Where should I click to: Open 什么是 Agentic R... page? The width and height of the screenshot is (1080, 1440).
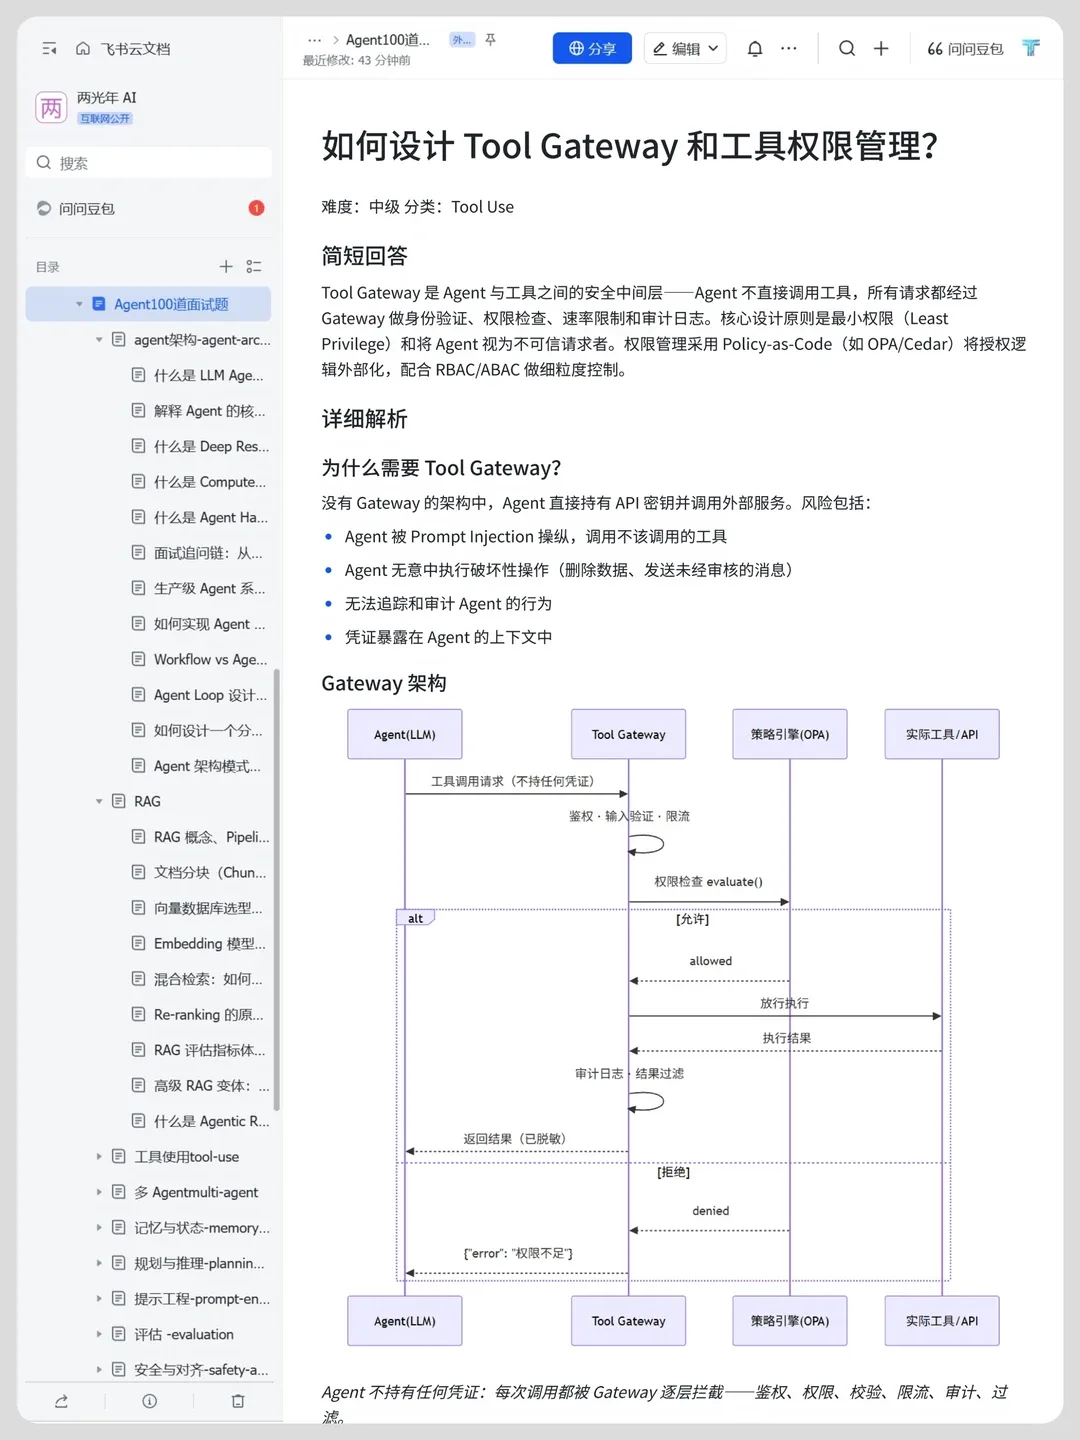[x=200, y=1121]
